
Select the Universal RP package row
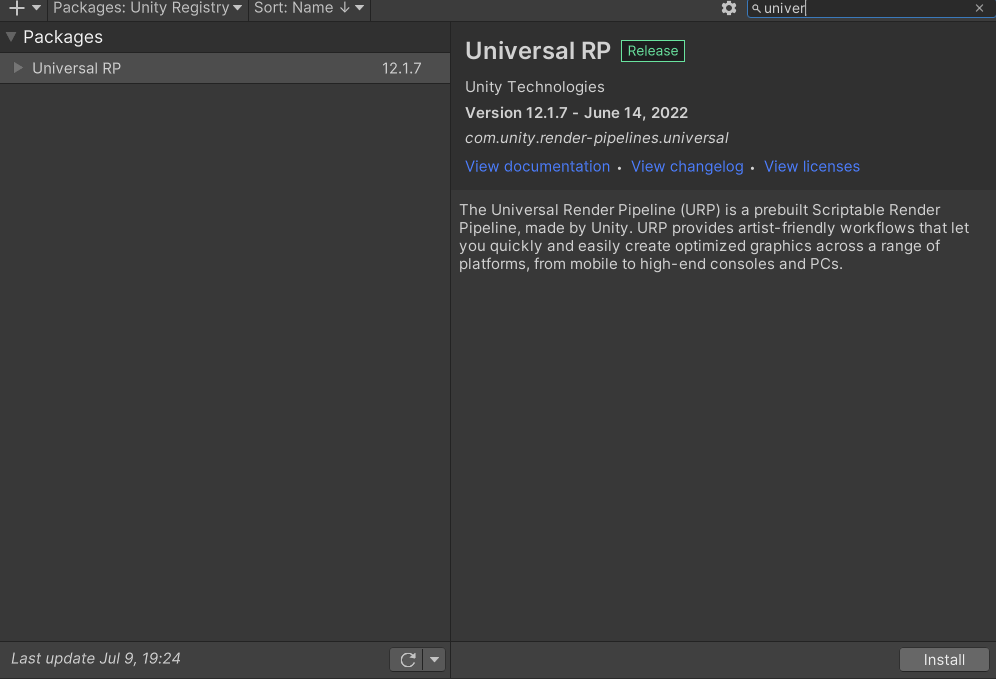coord(200,68)
